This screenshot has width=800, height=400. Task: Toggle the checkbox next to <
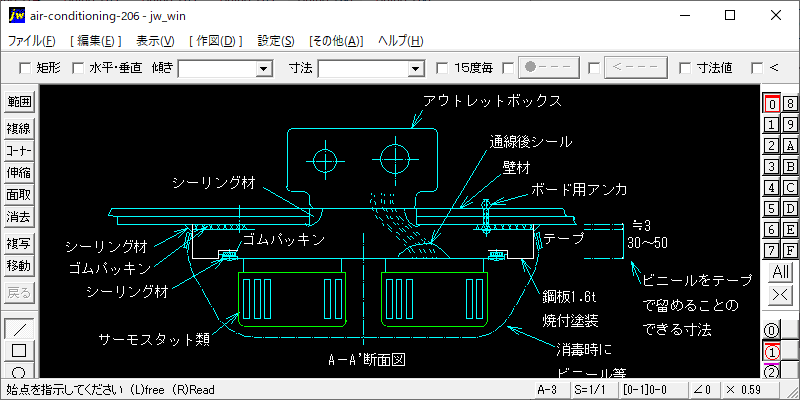757,68
